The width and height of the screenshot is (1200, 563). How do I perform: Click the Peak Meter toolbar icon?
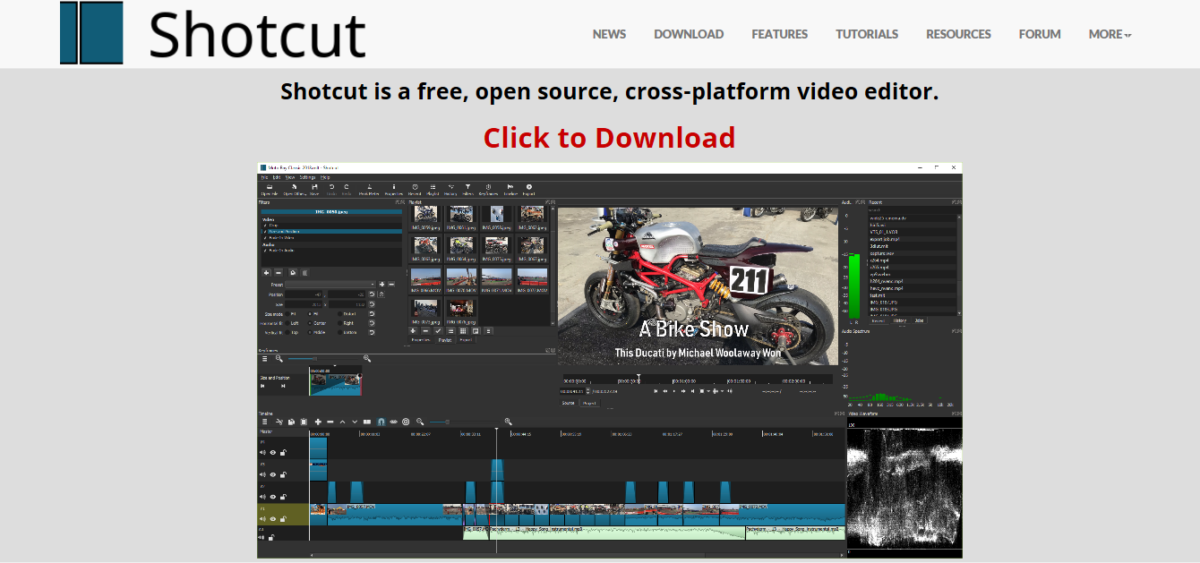tap(369, 188)
